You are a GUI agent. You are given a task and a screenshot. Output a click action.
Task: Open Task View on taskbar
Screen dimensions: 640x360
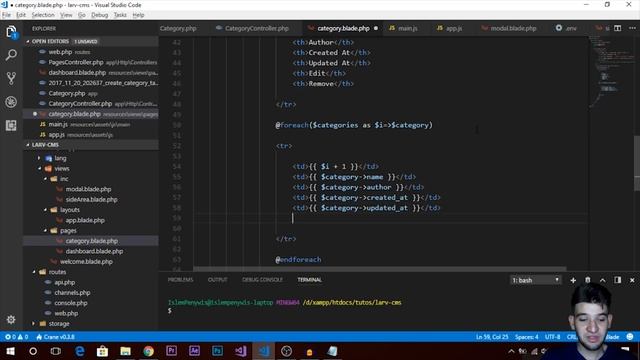56,351
